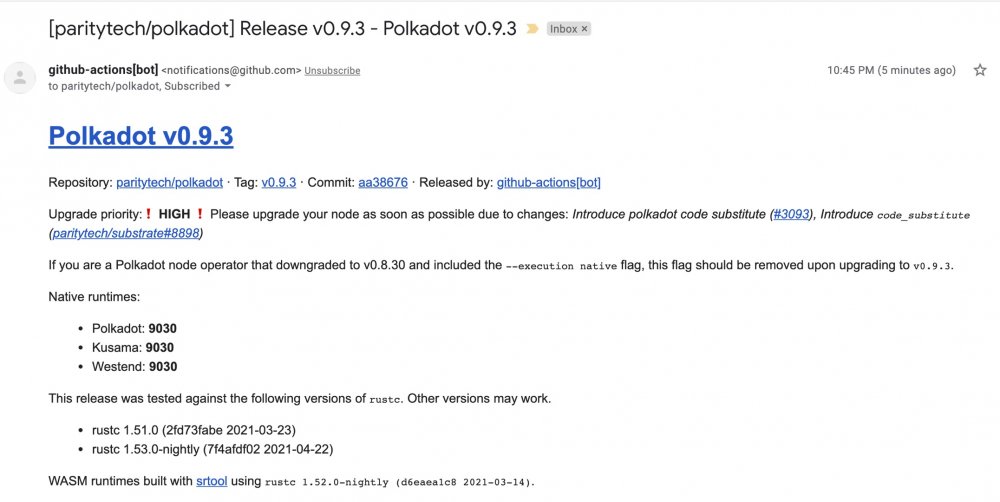Open the Polkadot v0.9.3 heading link

click(x=141, y=136)
